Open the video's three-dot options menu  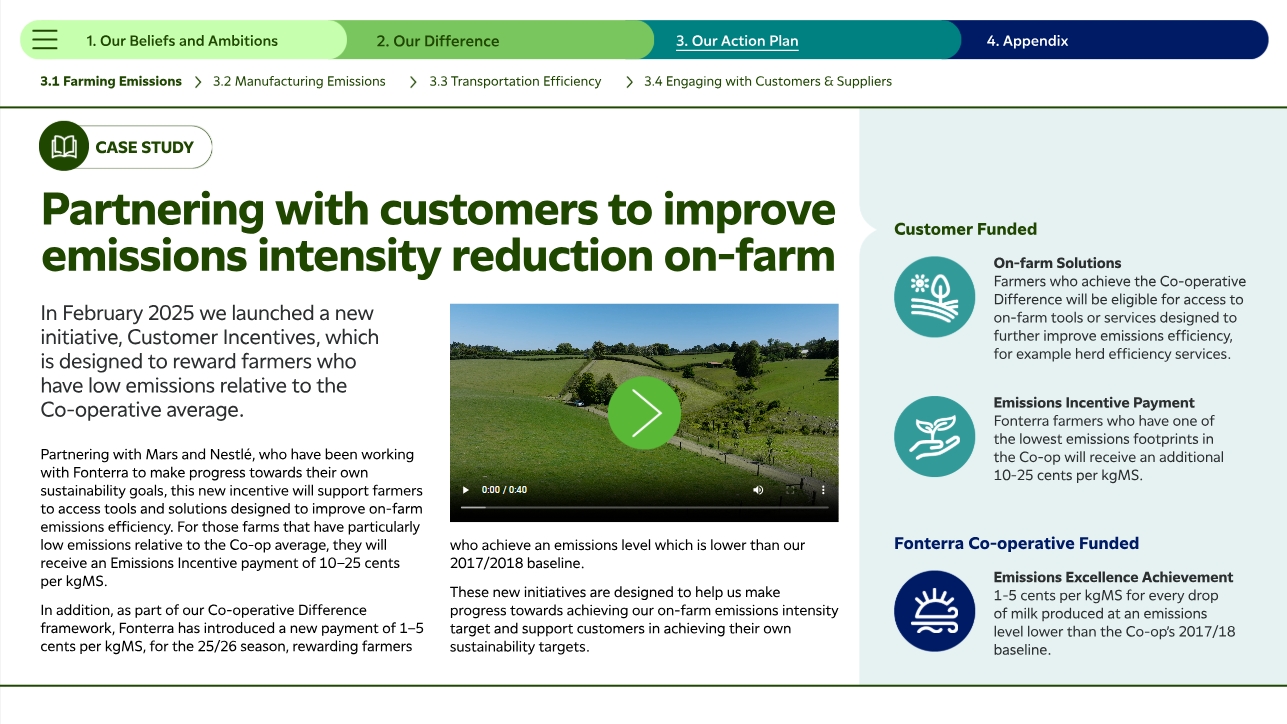pos(823,490)
